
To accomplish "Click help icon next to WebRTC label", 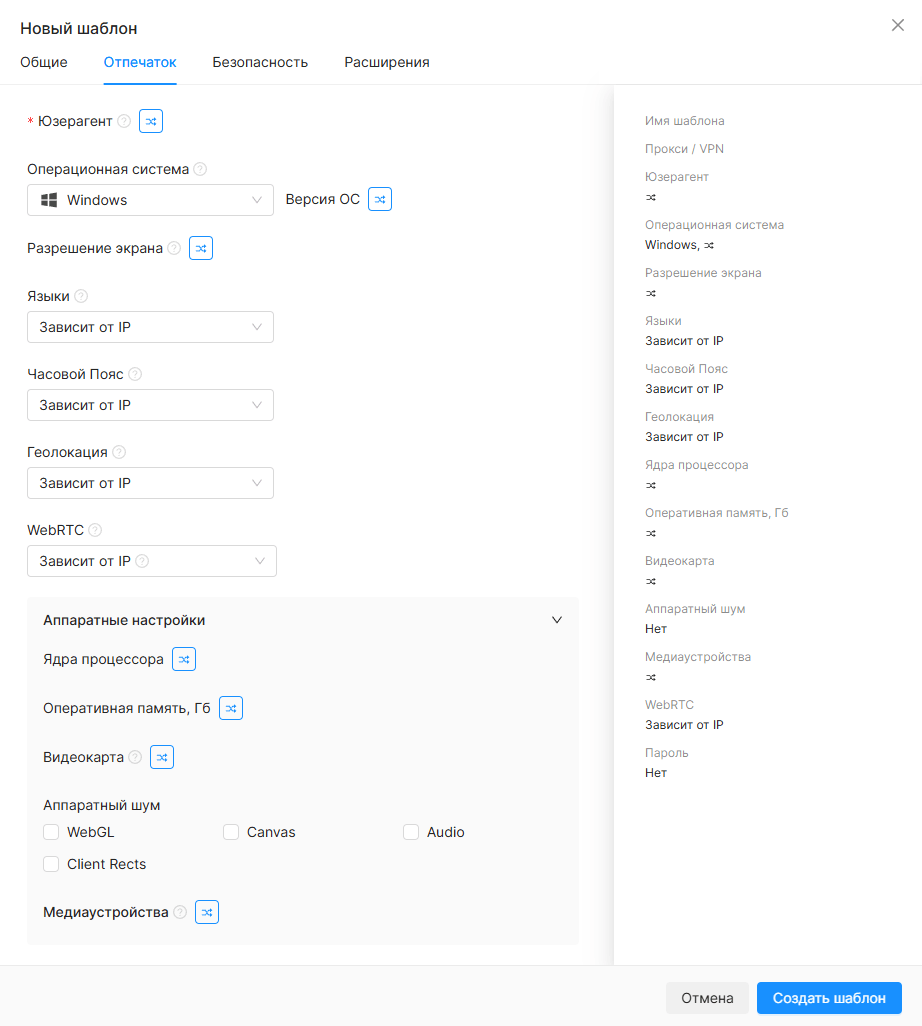I will tap(95, 529).
